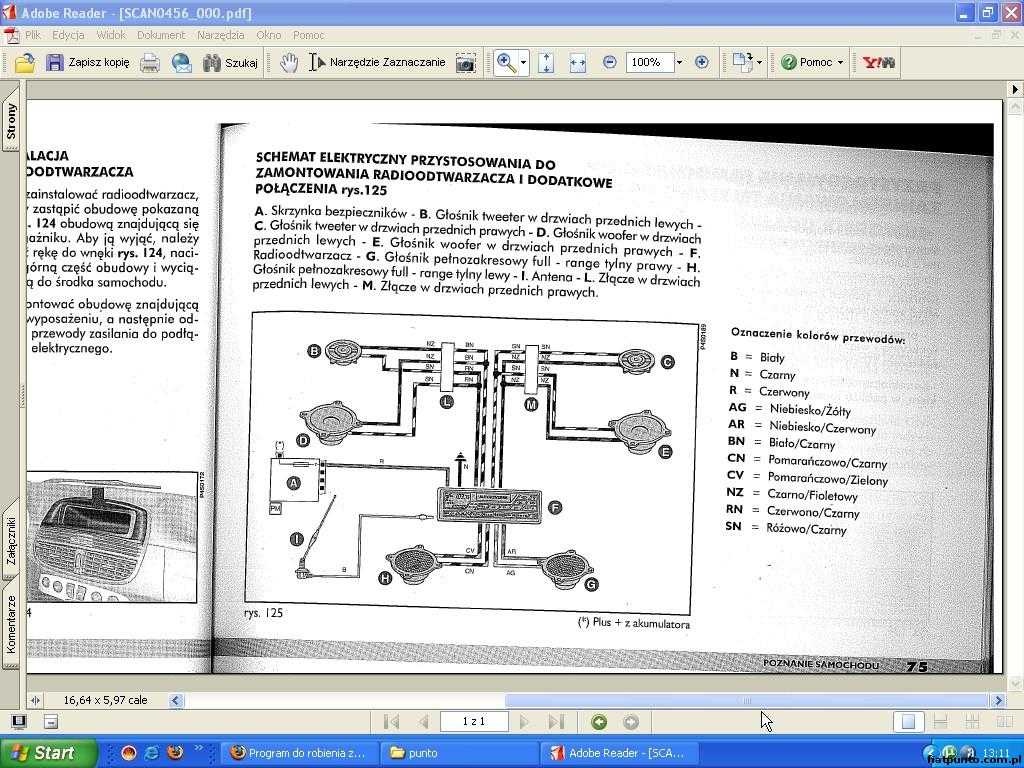This screenshot has width=1024, height=768.
Task: Launch Internet Explorer from quick launch
Action: point(152,752)
